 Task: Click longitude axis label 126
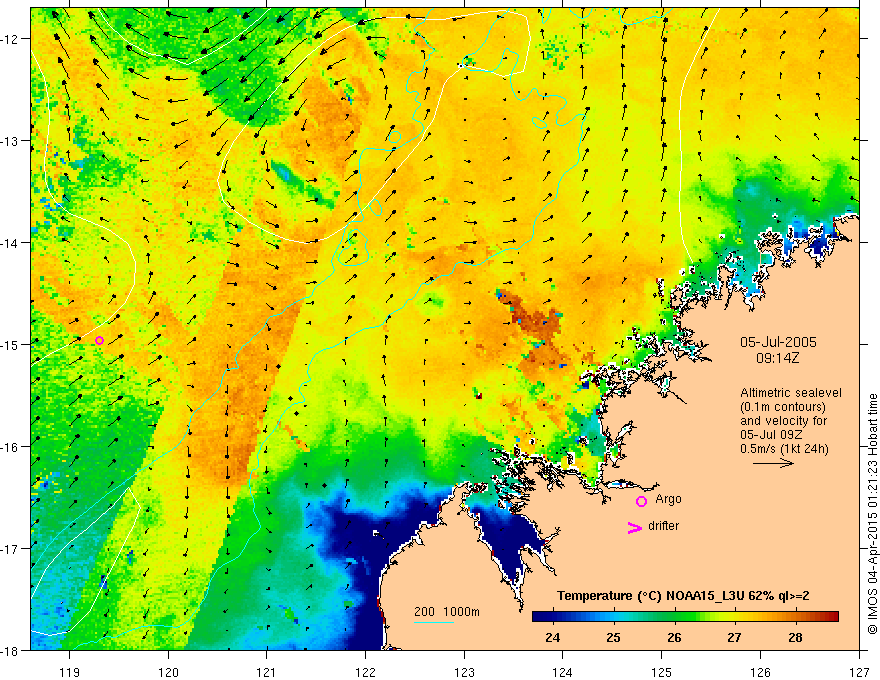pyautogui.click(x=760, y=672)
